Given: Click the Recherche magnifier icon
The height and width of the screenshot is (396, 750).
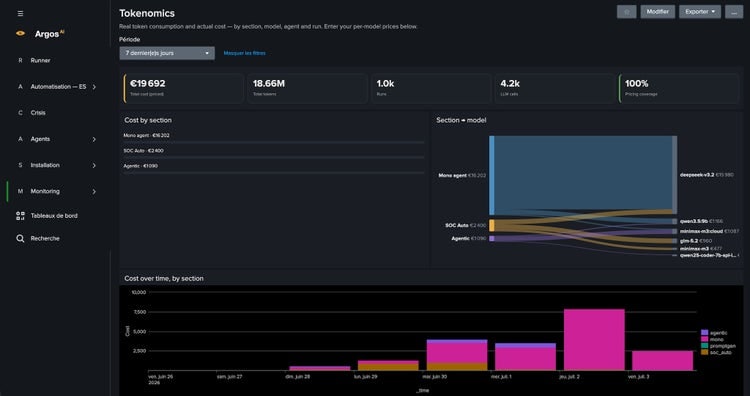Looking at the screenshot, I should tap(20, 238).
